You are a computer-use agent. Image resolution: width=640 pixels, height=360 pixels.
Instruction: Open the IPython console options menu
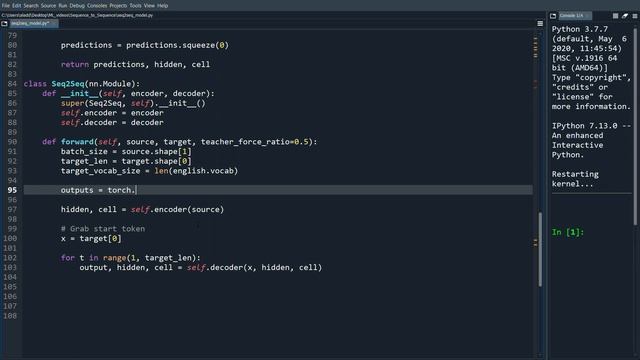click(x=635, y=16)
